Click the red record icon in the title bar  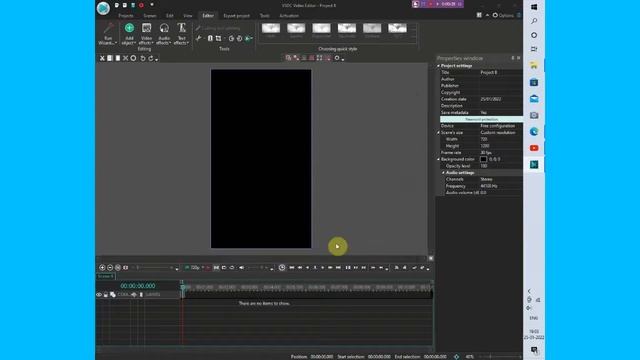click(141, 5)
